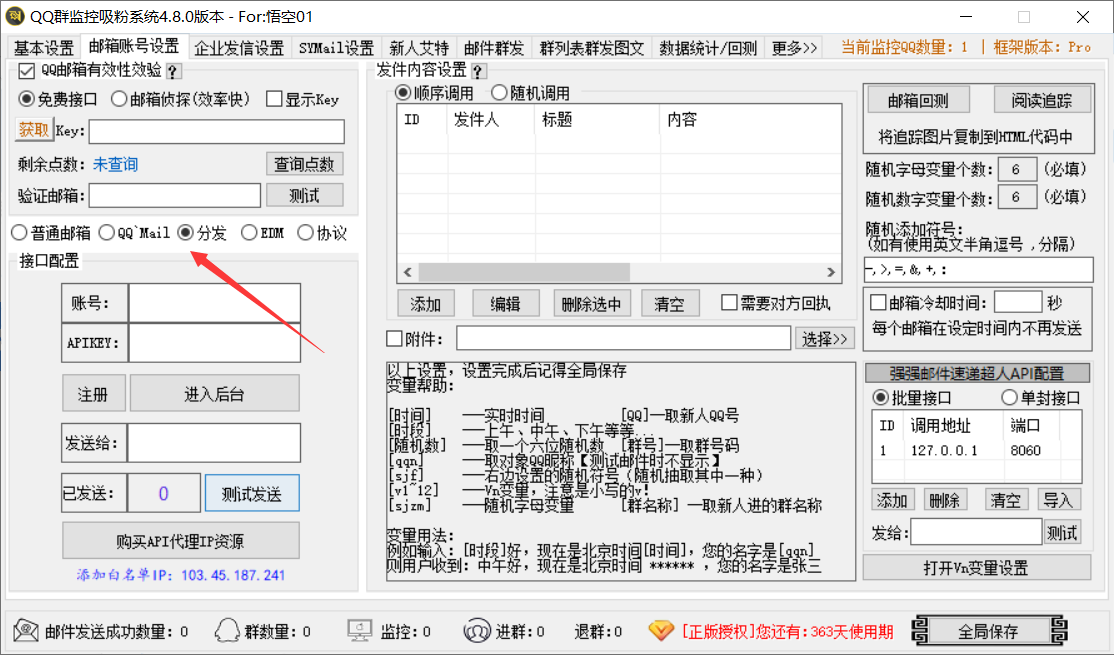Click the gold diamond license icon
This screenshot has height=655, width=1114.
661,630
